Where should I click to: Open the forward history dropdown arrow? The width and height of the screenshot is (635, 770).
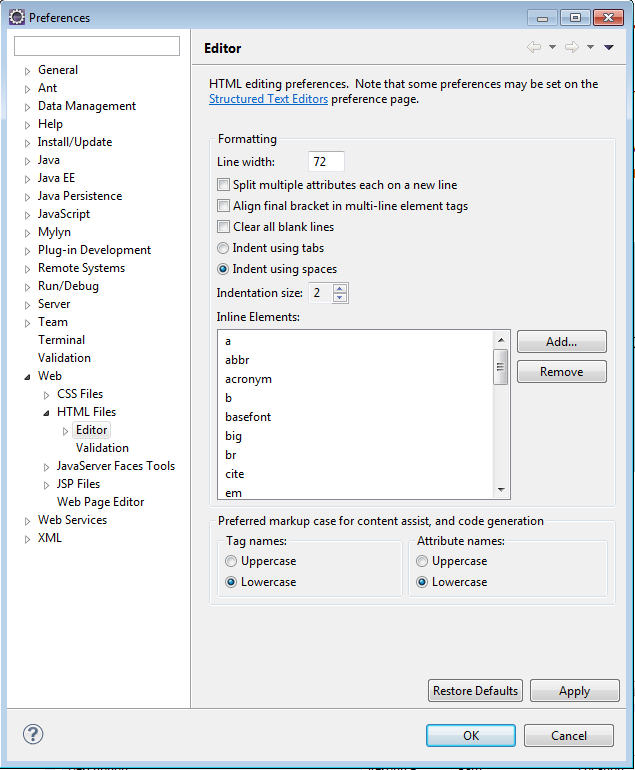pyautogui.click(x=590, y=47)
